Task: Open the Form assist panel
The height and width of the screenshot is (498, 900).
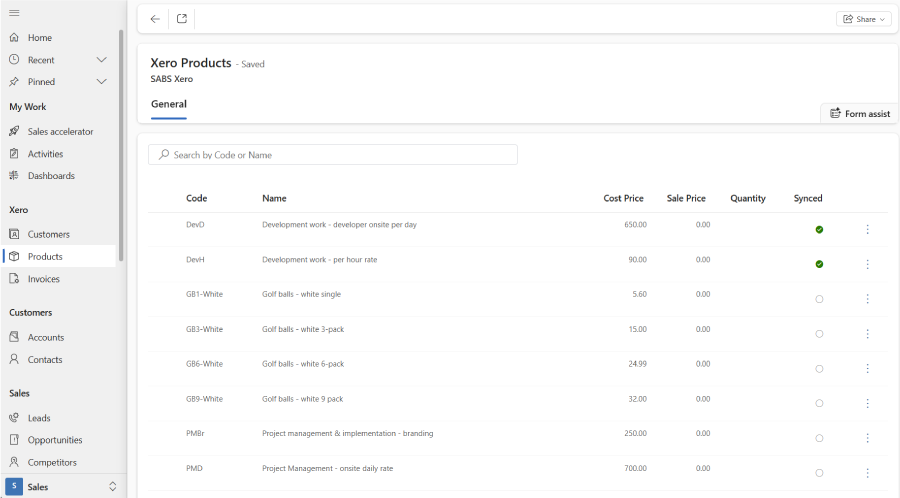Action: pos(860,114)
